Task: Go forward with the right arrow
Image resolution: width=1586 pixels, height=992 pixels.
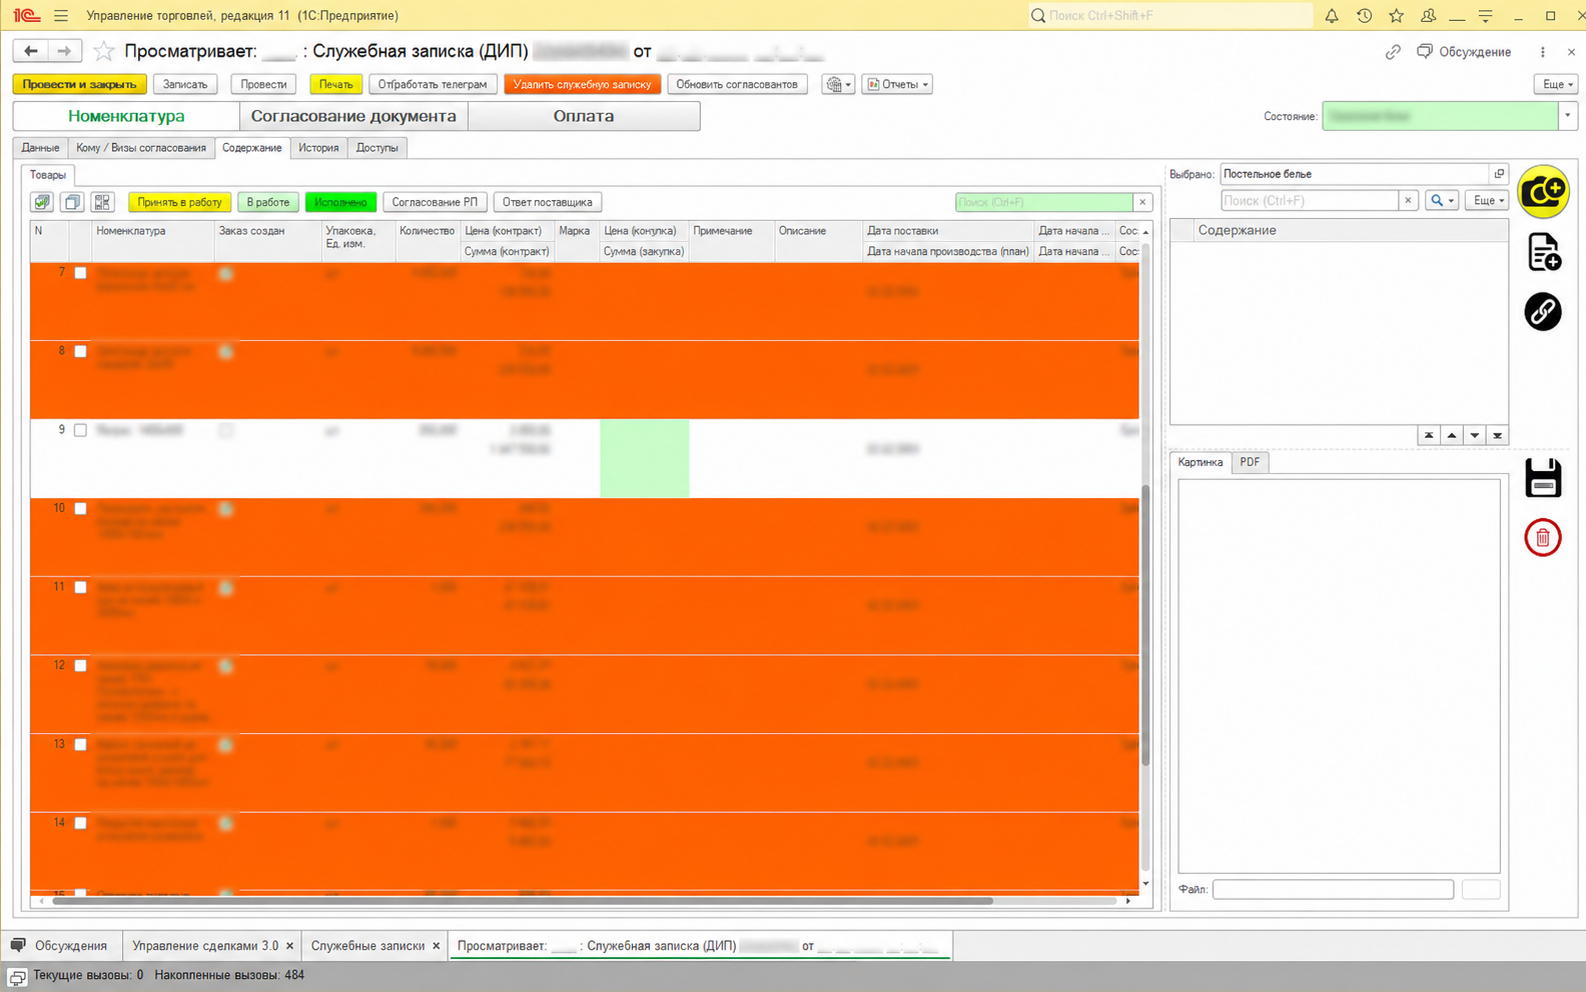Action: pyautogui.click(x=64, y=51)
